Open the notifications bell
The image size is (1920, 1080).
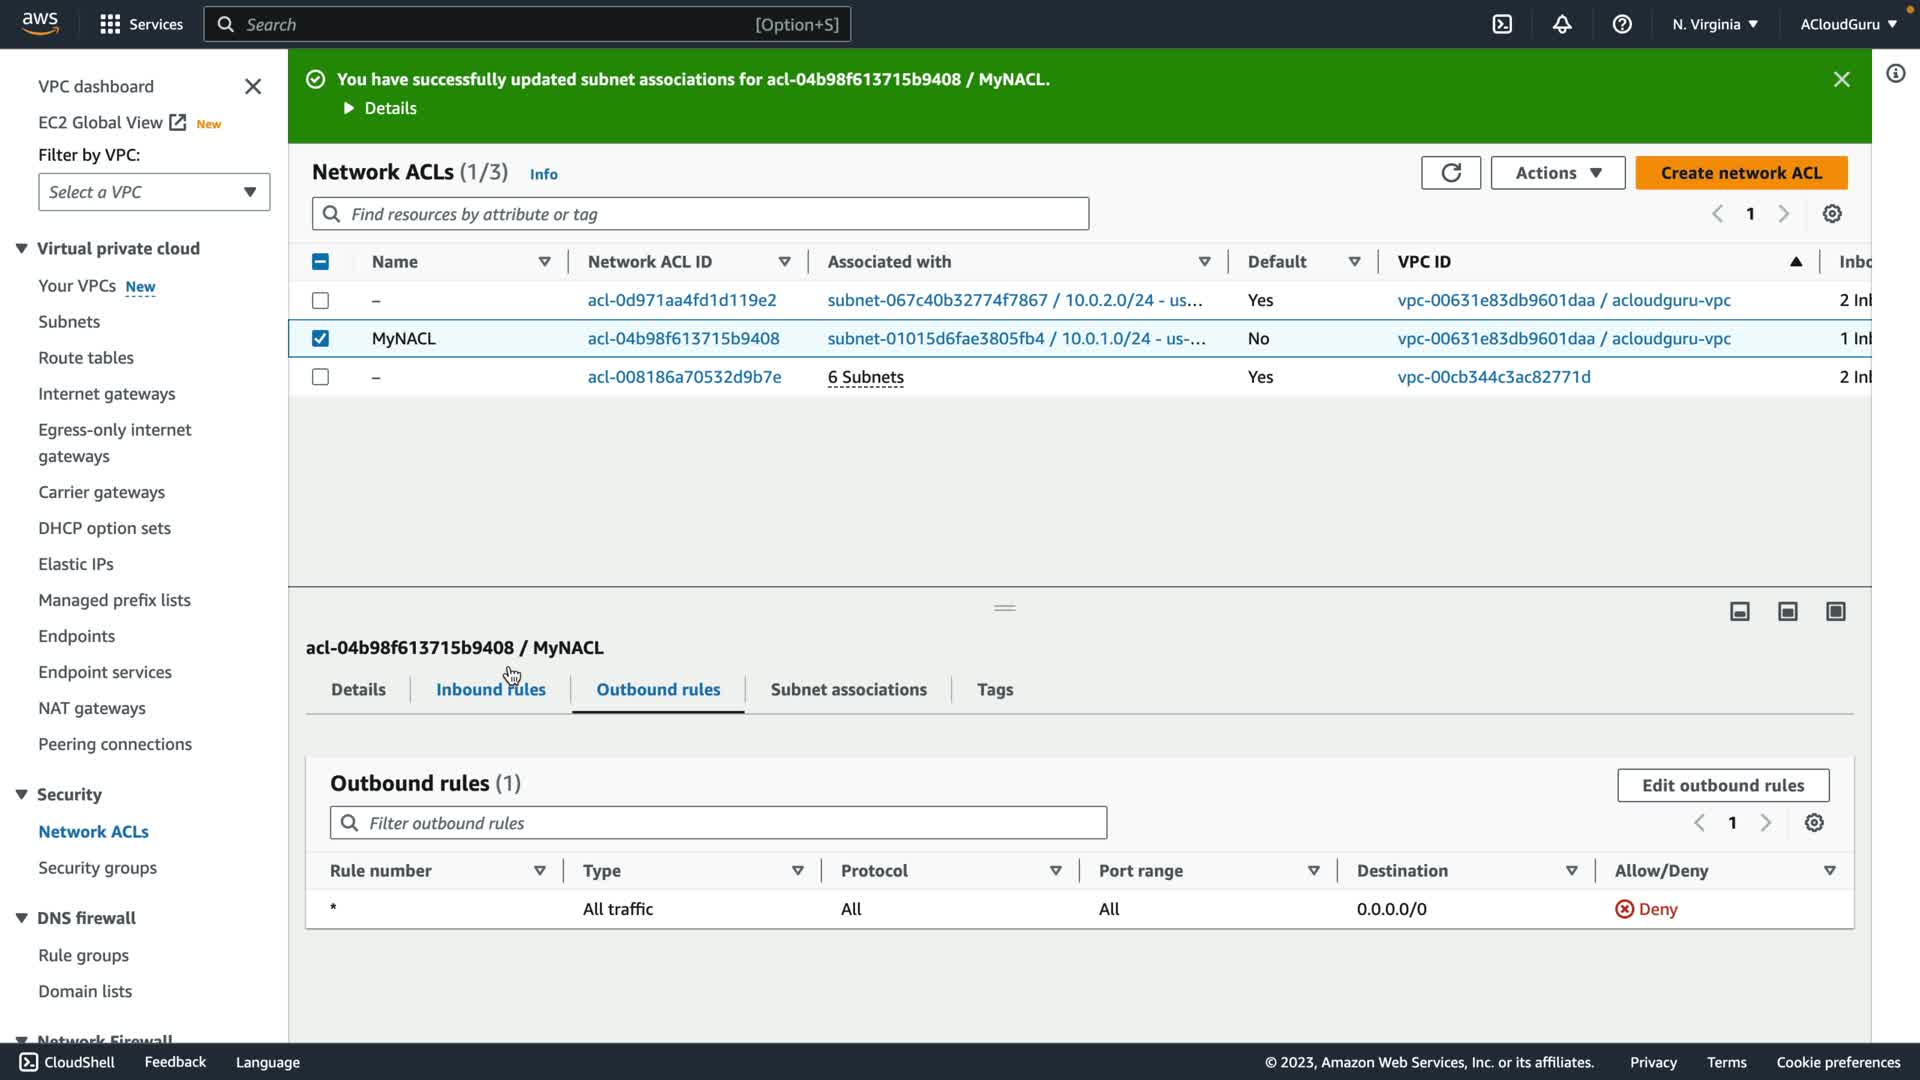1562,24
